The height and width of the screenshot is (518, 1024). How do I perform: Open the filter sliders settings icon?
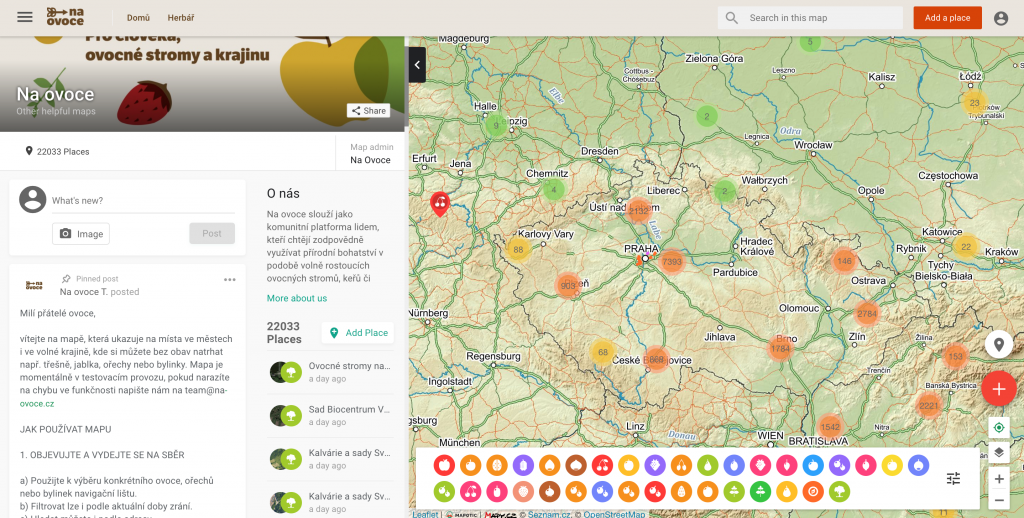tap(953, 479)
